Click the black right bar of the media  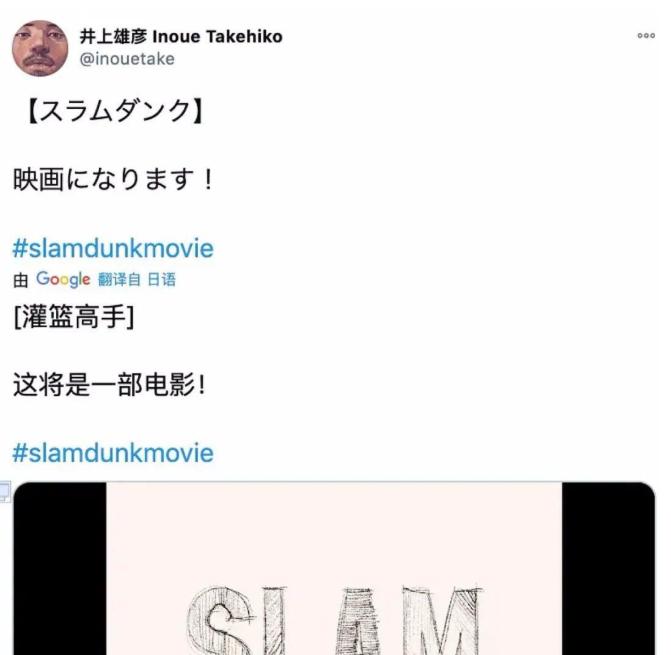click(x=609, y=568)
